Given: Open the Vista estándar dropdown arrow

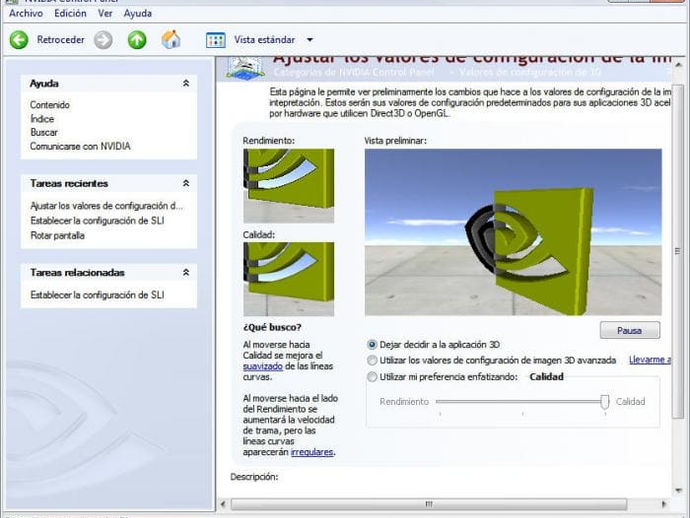Looking at the screenshot, I should pos(310,40).
